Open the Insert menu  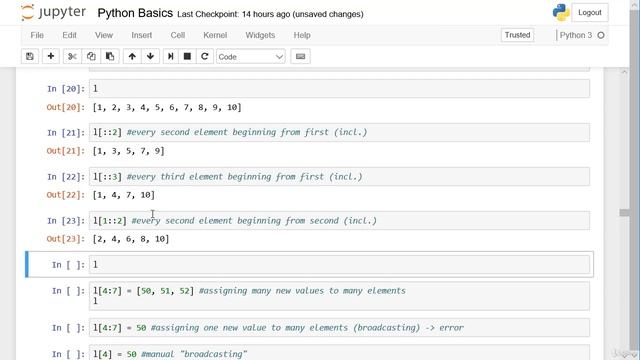tap(142, 35)
